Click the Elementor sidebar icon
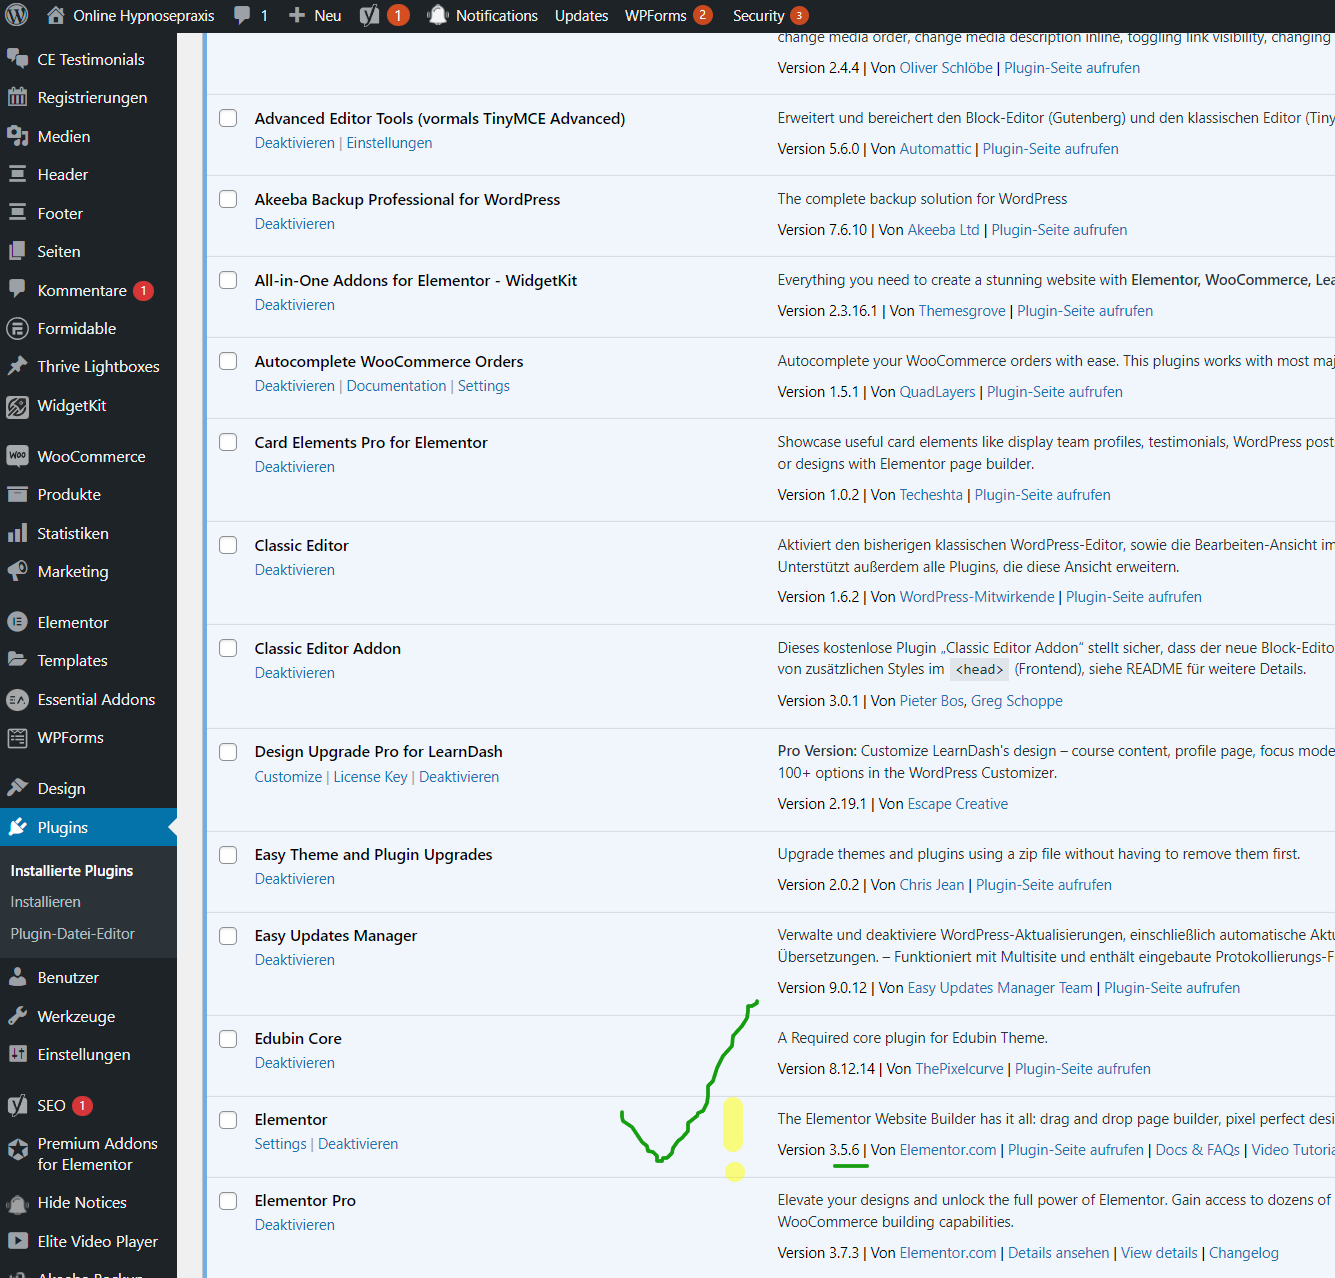Viewport: 1335px width, 1278px height. (x=17, y=622)
